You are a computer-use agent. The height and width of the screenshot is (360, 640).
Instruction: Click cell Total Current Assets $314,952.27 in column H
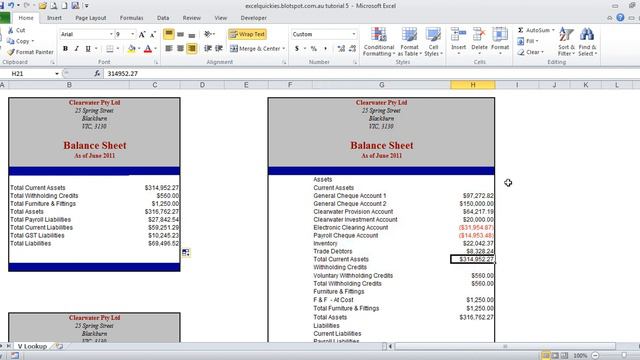(473, 259)
